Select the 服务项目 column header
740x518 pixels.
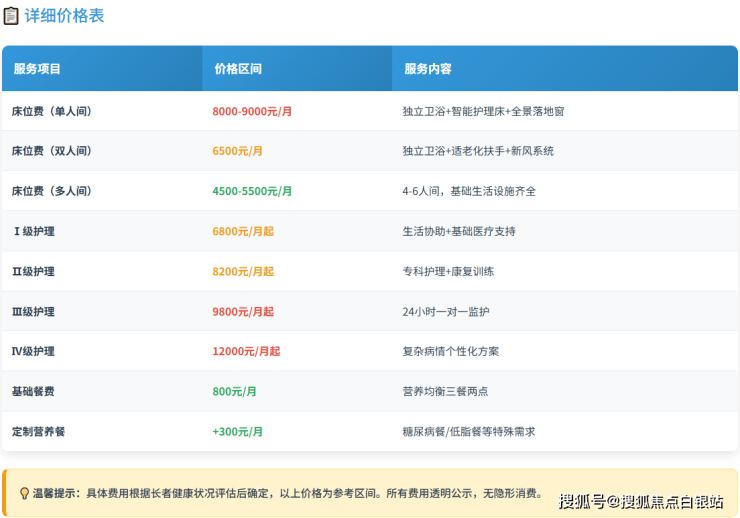pos(37,69)
